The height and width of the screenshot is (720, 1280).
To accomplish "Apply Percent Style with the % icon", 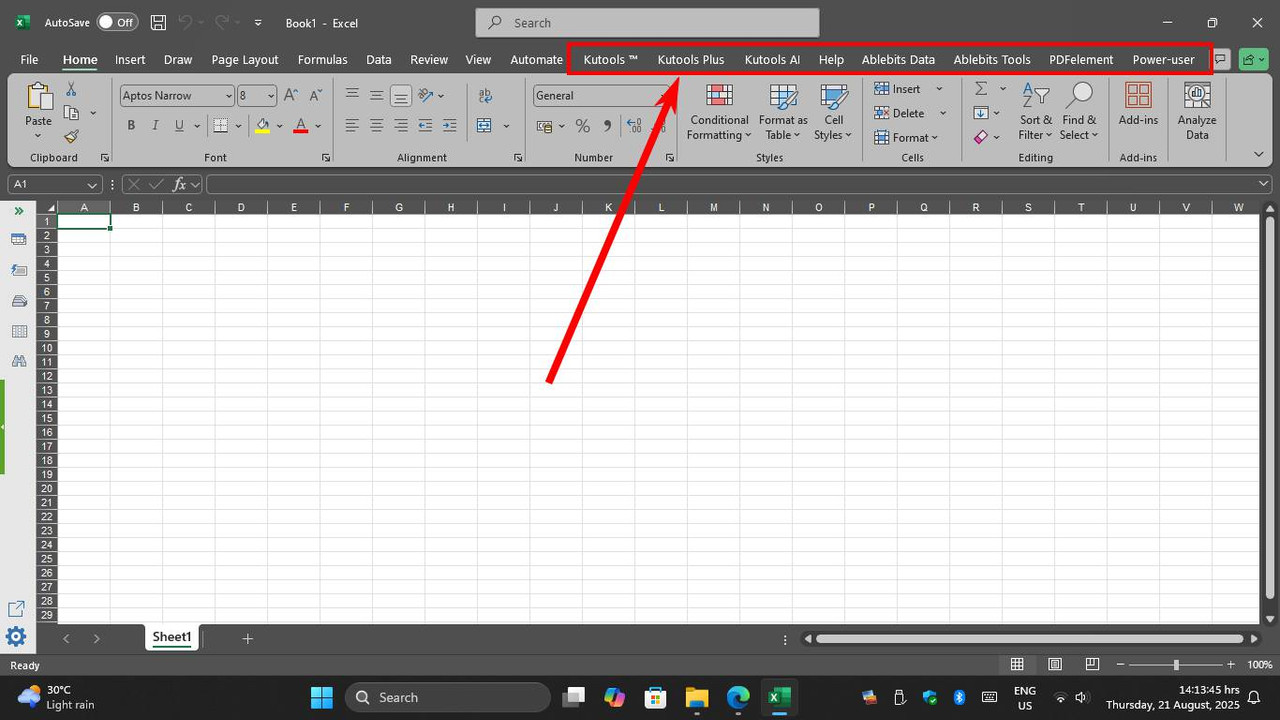I will pos(582,126).
